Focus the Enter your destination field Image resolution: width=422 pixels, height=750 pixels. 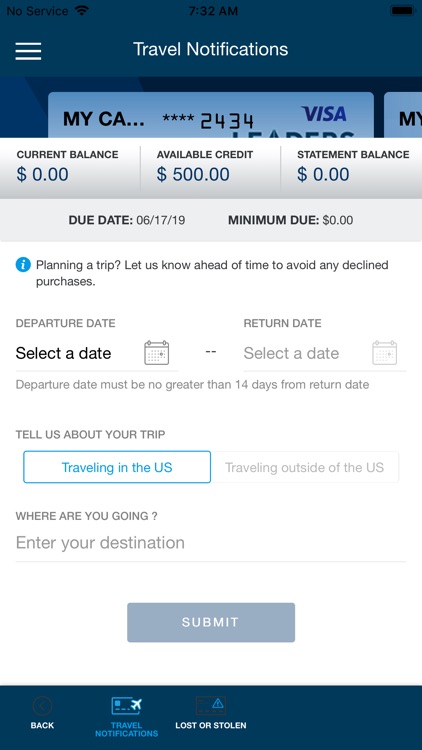coord(211,543)
